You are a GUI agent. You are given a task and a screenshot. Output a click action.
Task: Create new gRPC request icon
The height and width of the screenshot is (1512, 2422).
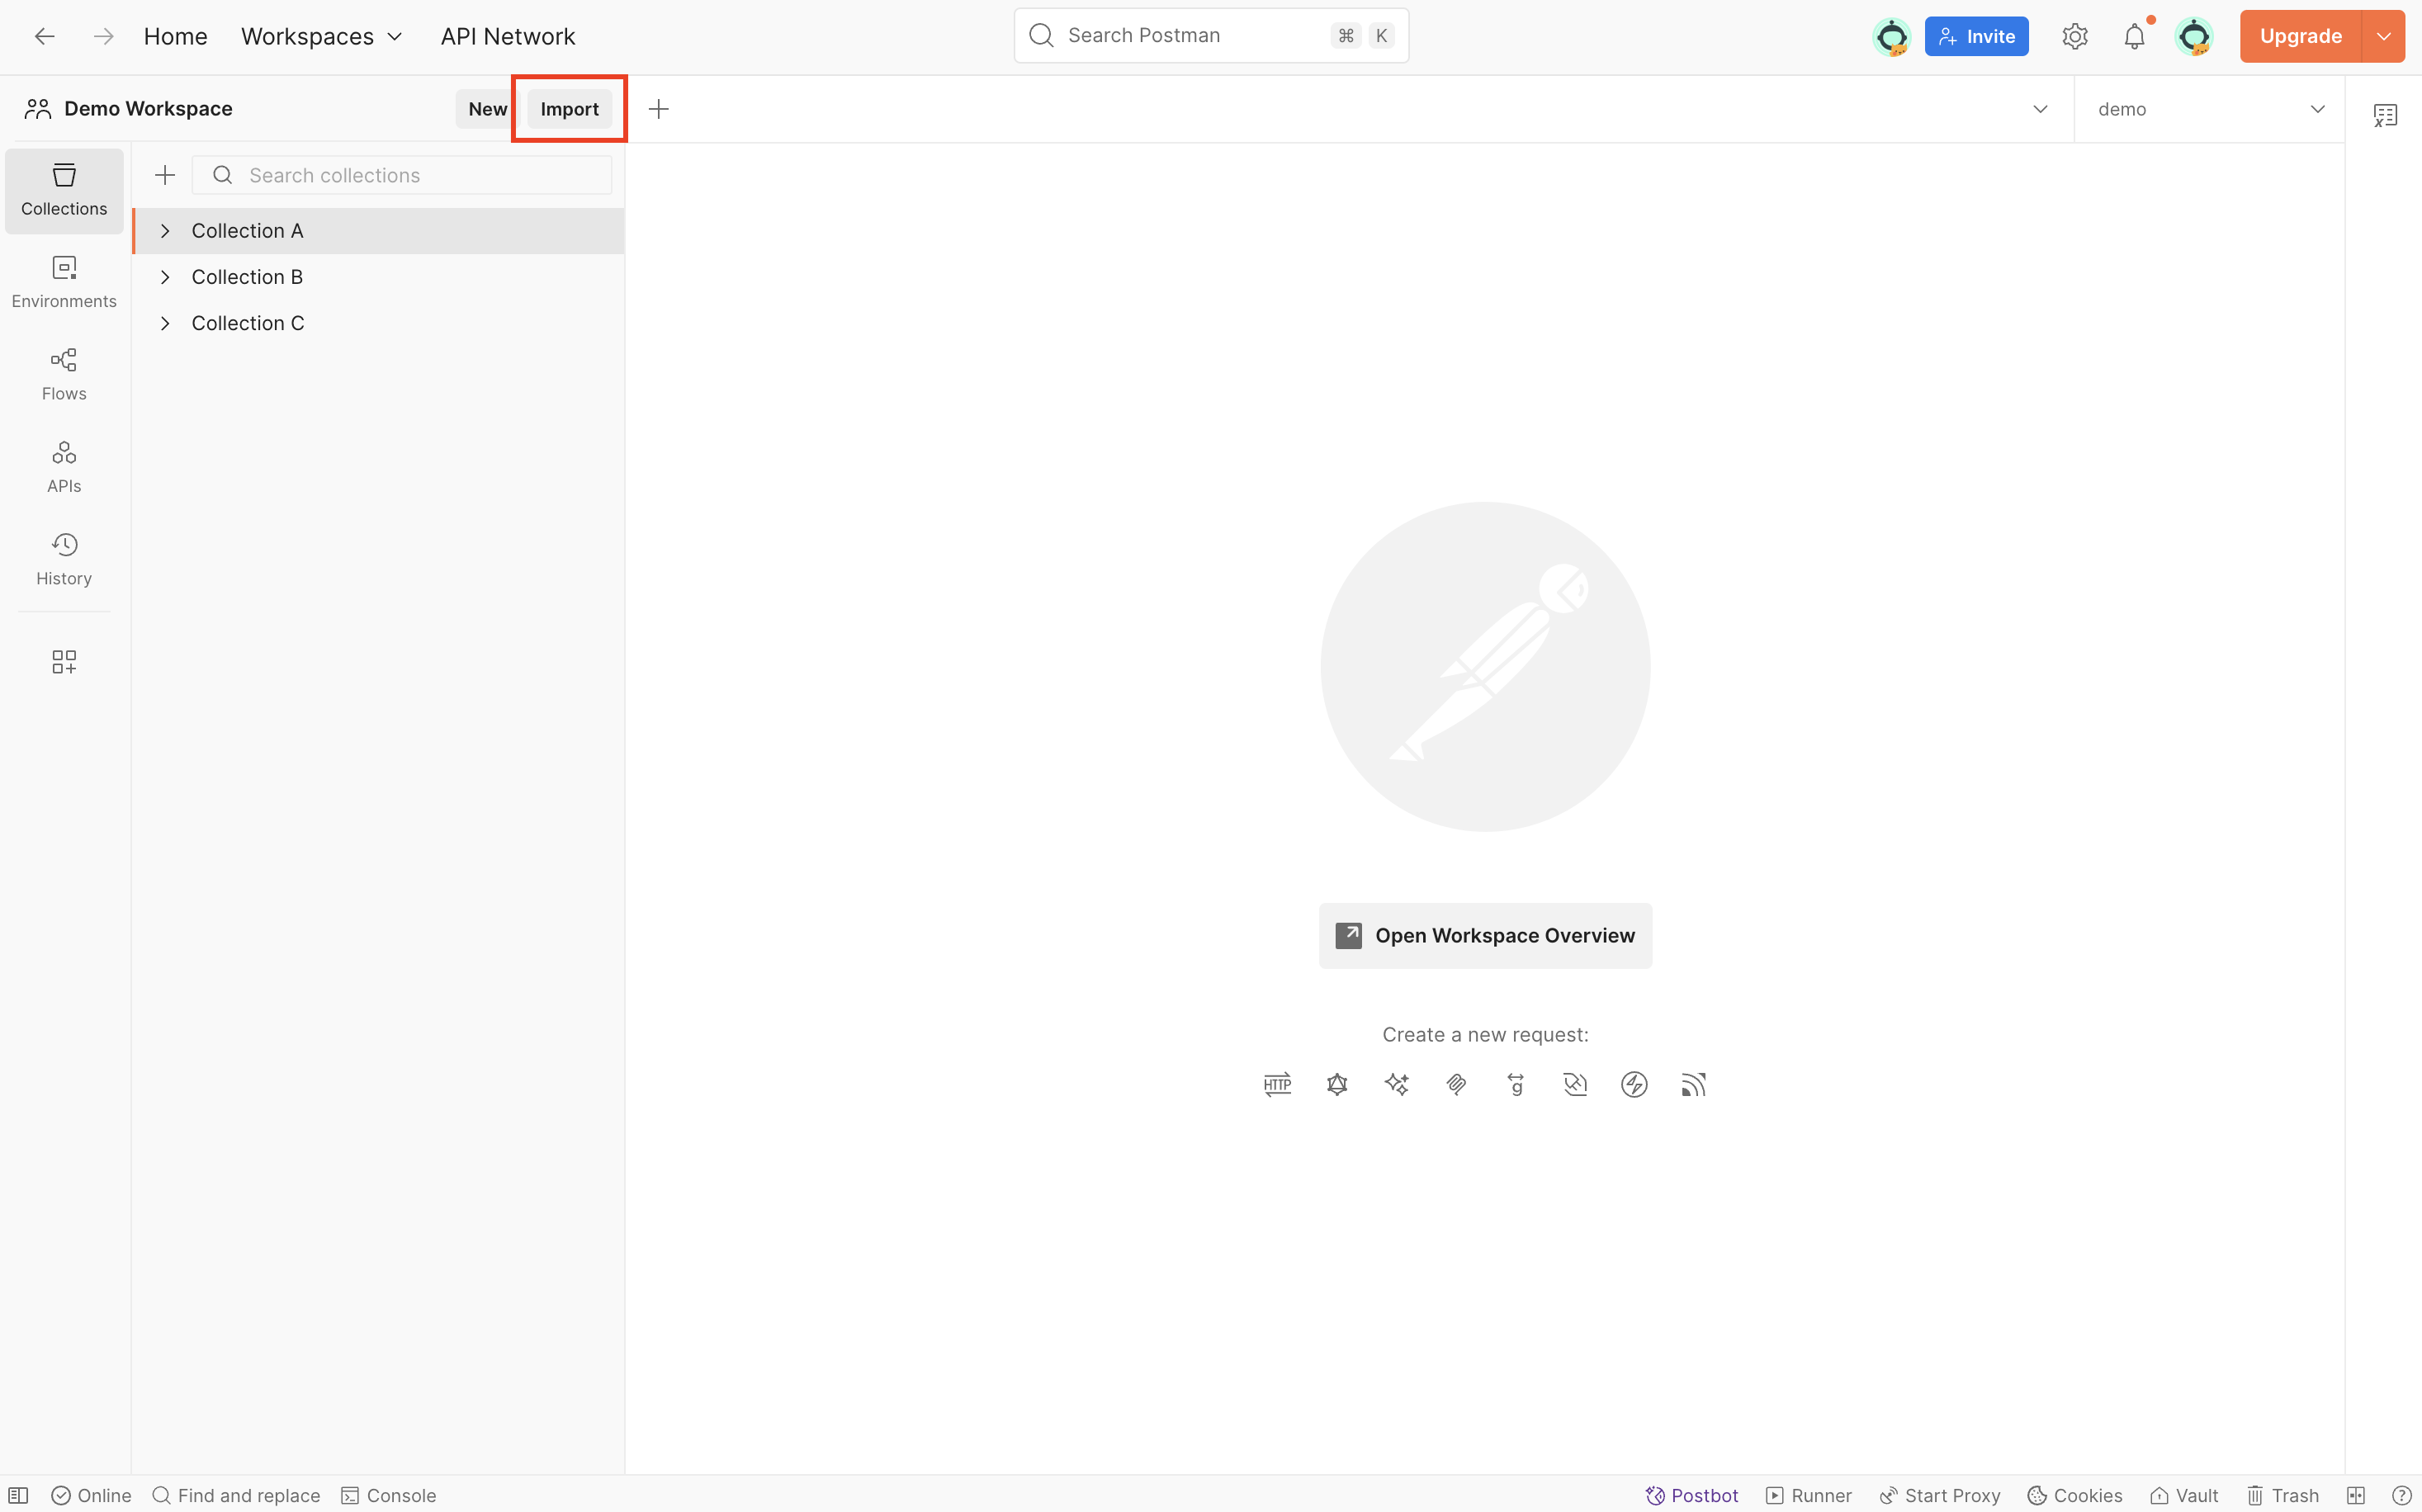tap(1516, 1084)
